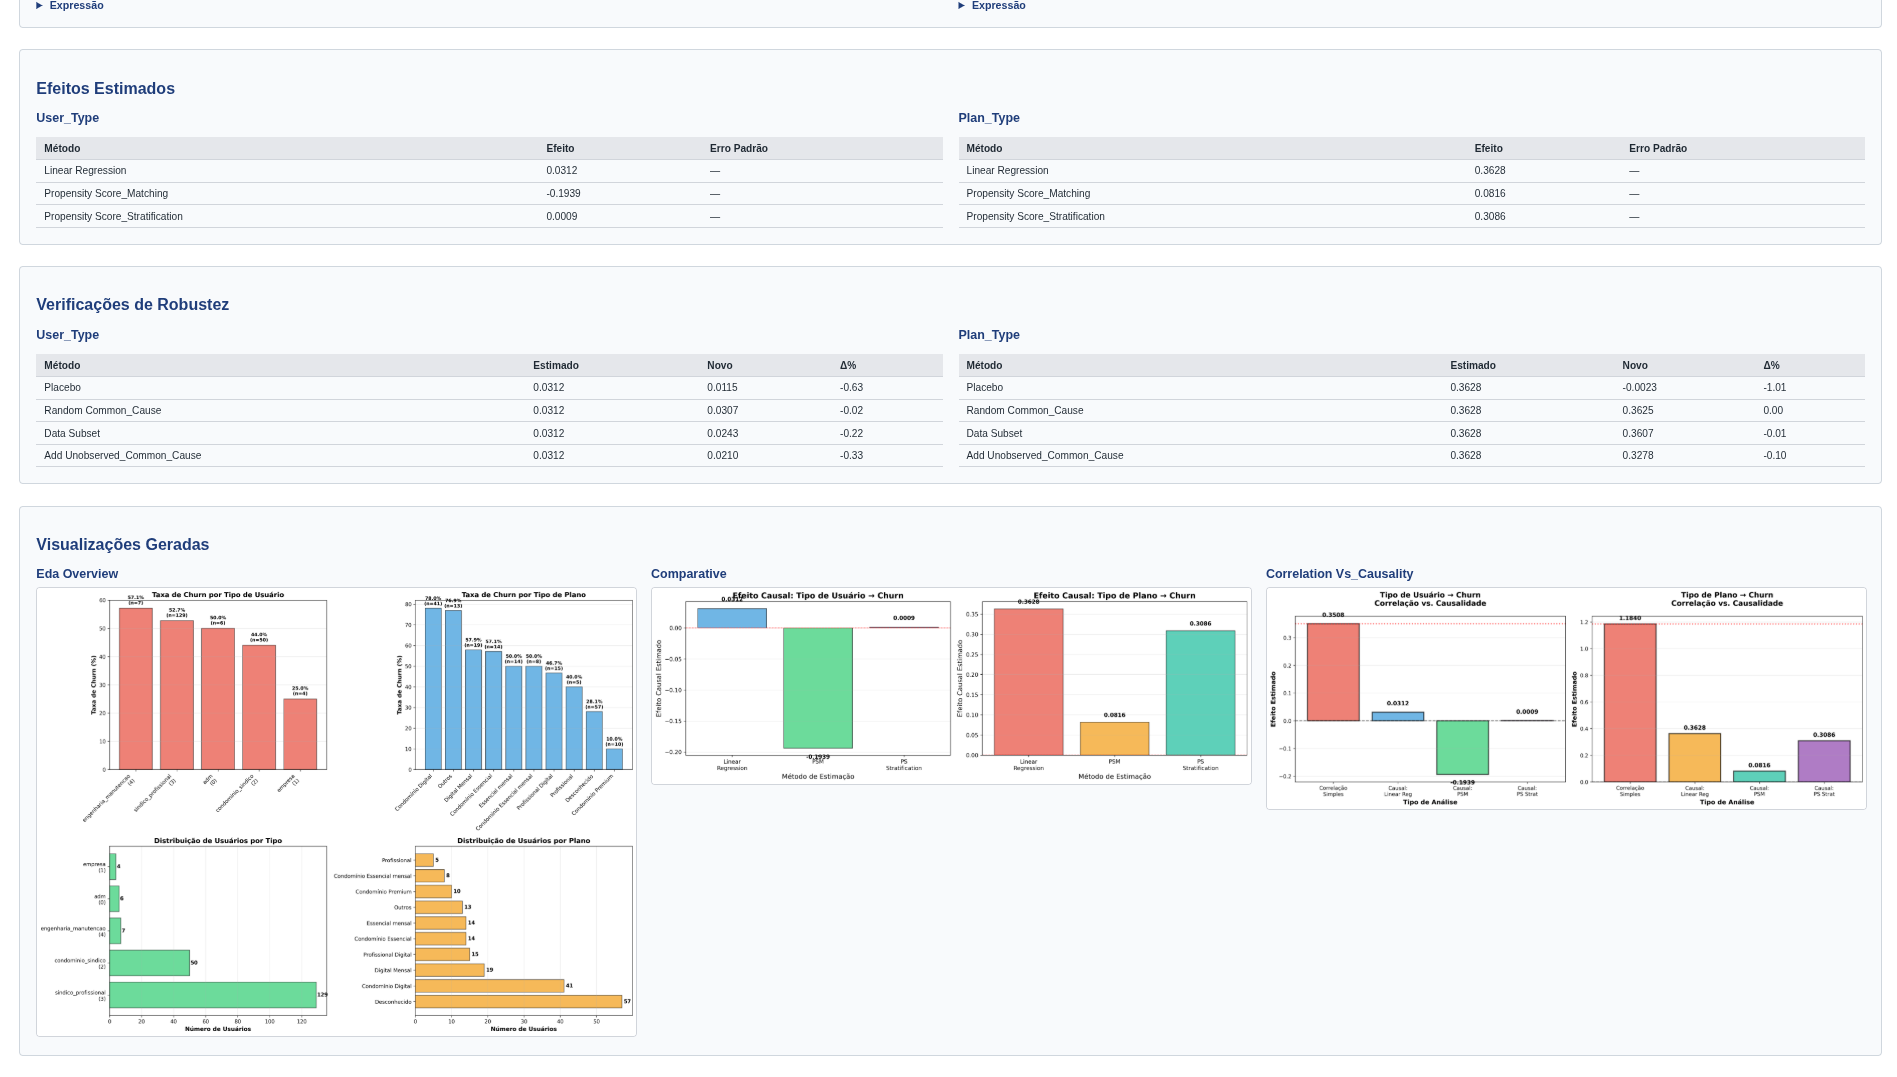1897x1077 pixels.
Task: Select Add Unobserved_Common_Cause row in User_Type robustness
Action: (122, 456)
